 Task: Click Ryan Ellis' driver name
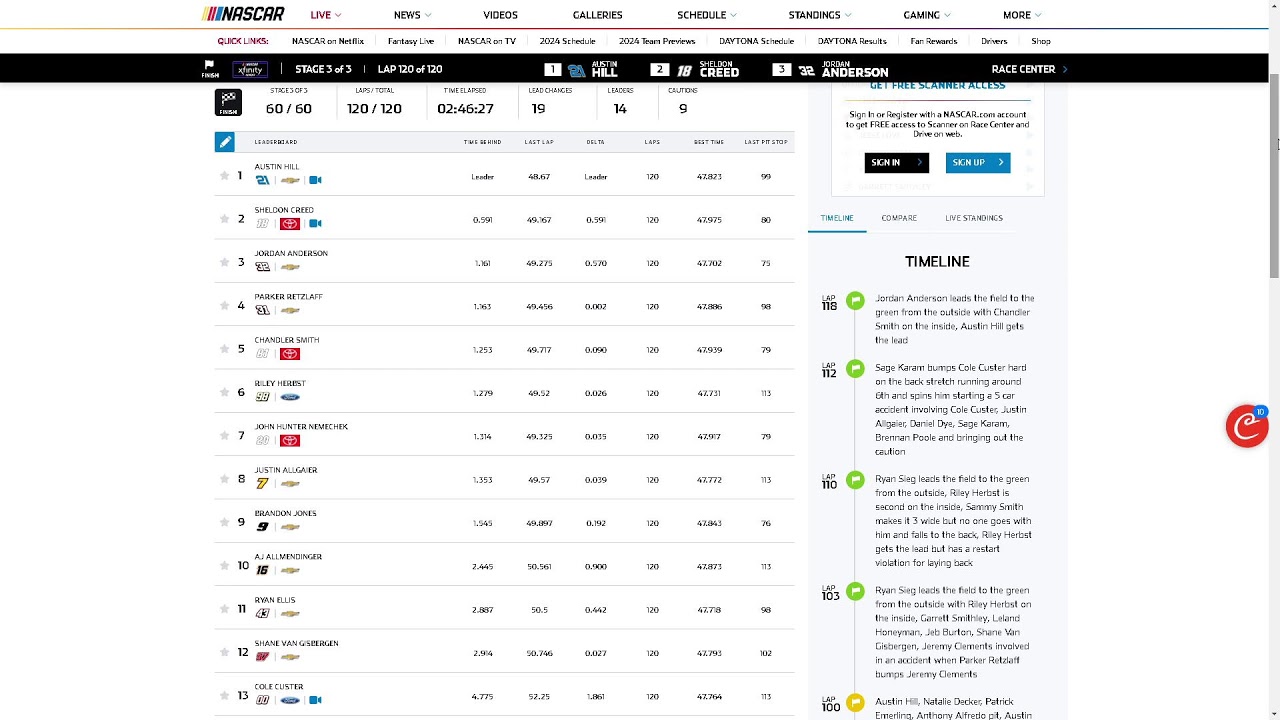(274, 600)
